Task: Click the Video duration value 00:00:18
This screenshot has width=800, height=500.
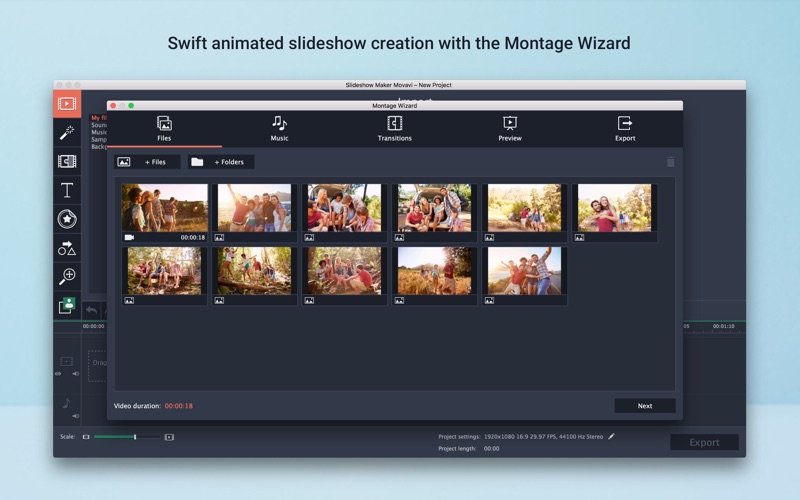Action: tap(179, 406)
